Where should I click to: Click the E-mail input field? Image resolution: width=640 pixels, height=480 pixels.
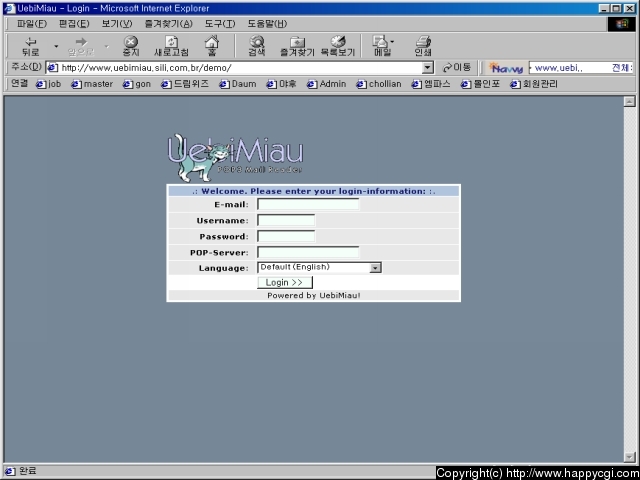308,204
